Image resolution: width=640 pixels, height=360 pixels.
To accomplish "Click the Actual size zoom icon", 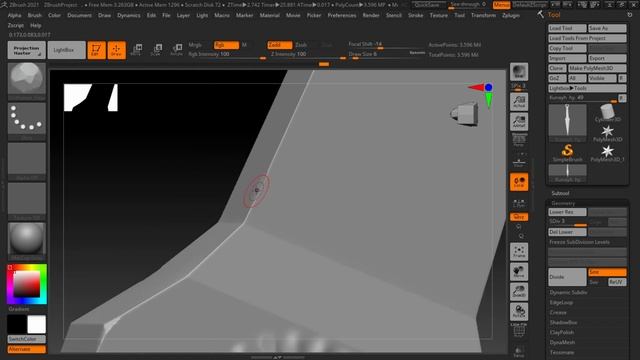I will pyautogui.click(x=519, y=102).
